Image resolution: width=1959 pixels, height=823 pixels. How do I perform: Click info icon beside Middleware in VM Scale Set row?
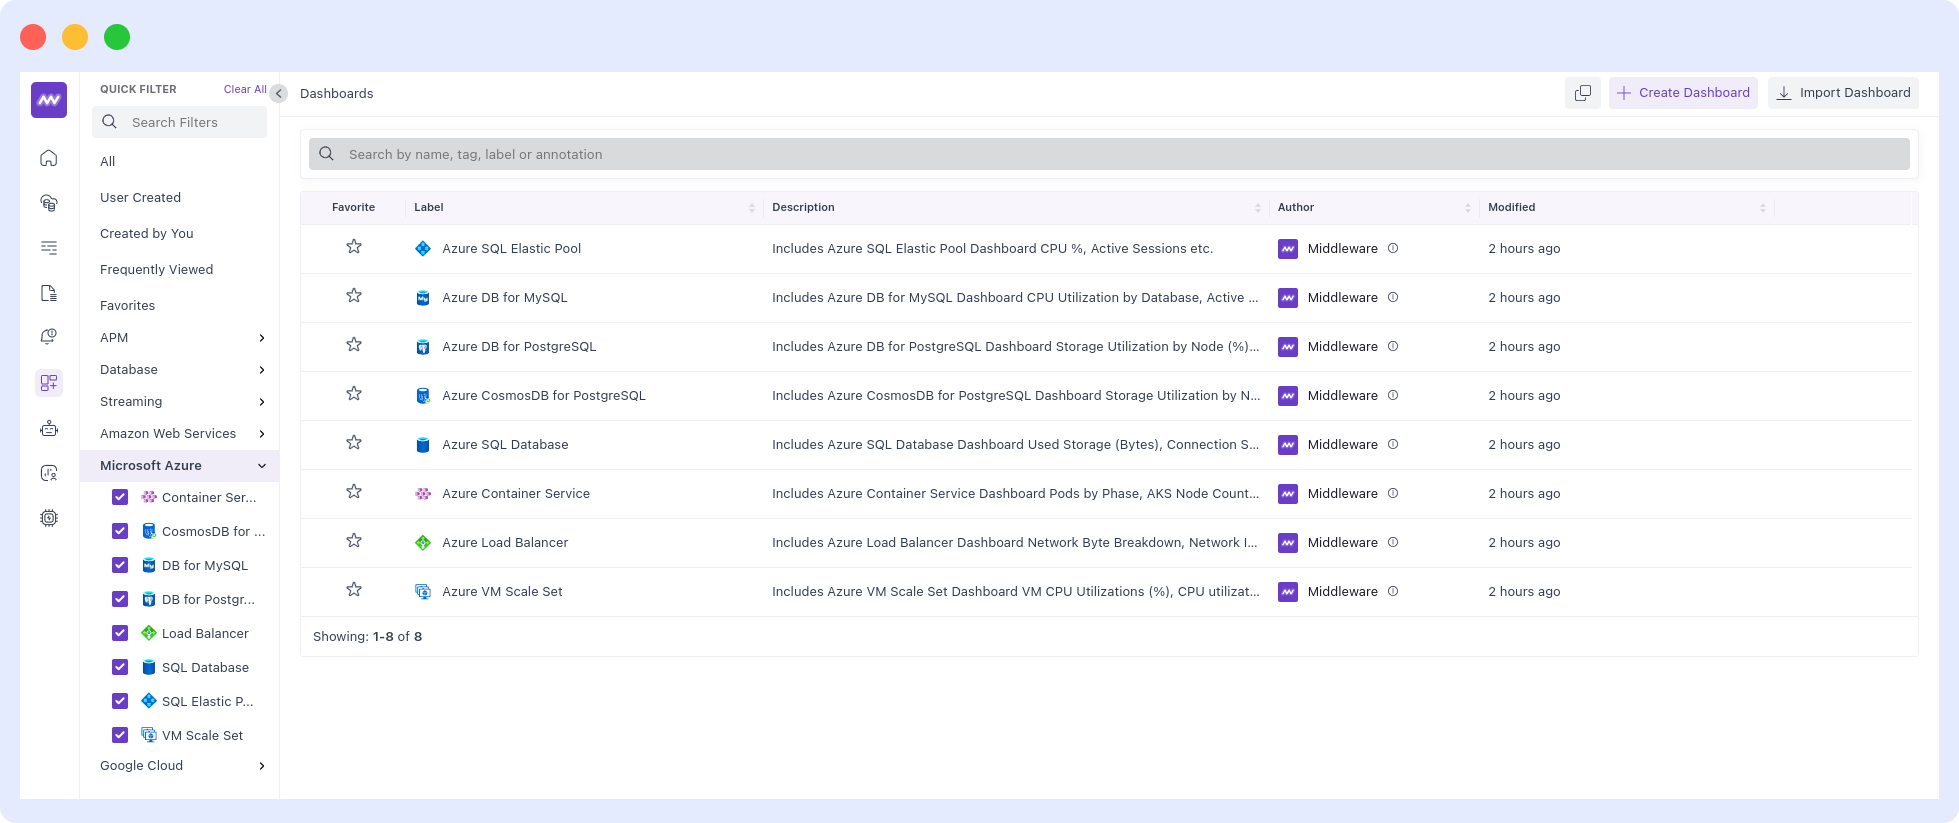(x=1393, y=591)
